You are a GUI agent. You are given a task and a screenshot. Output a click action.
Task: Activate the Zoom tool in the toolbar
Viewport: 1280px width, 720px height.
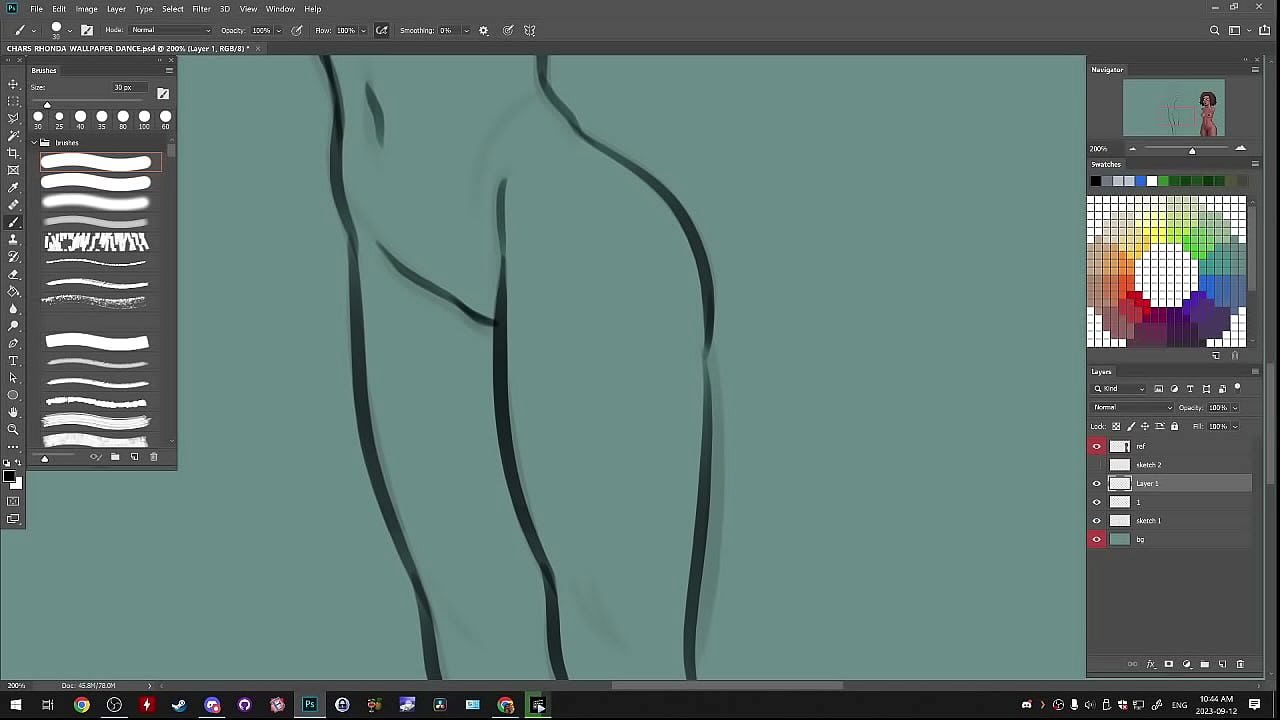point(13,429)
